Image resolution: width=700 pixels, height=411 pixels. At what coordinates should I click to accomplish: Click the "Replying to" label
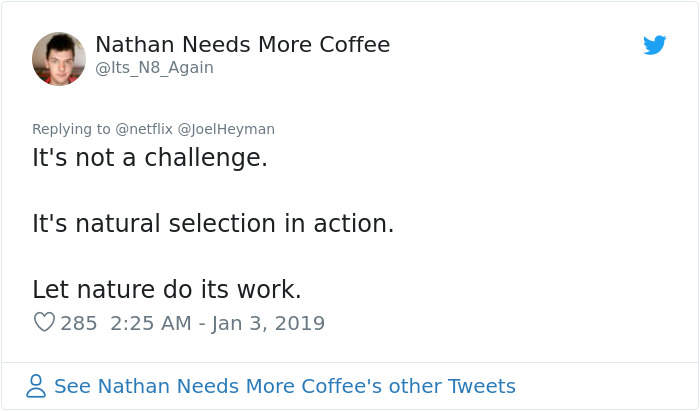(72, 129)
